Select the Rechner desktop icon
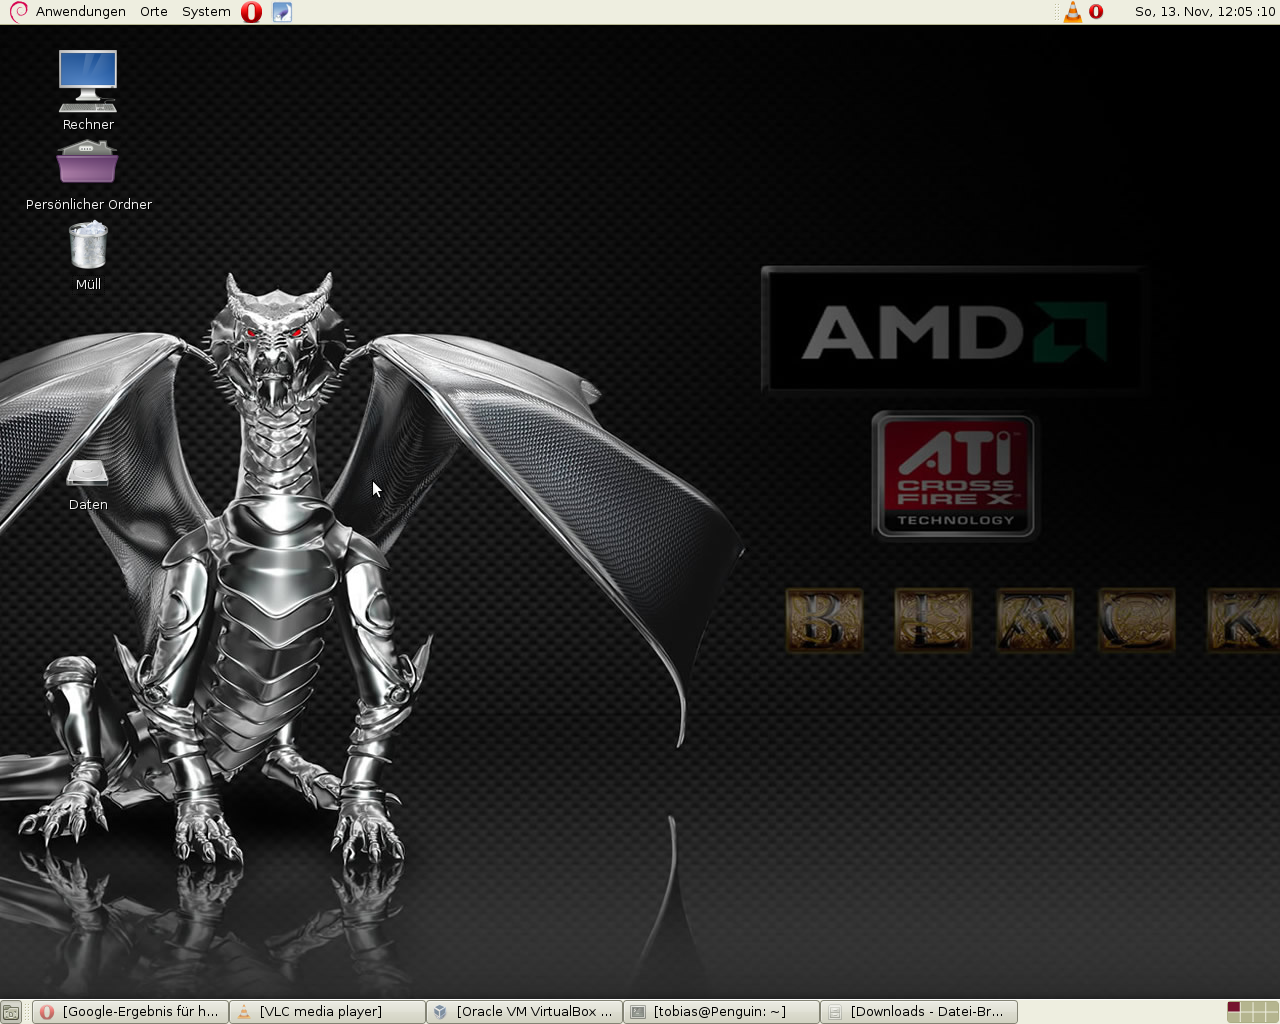1280x1024 pixels. tap(88, 82)
